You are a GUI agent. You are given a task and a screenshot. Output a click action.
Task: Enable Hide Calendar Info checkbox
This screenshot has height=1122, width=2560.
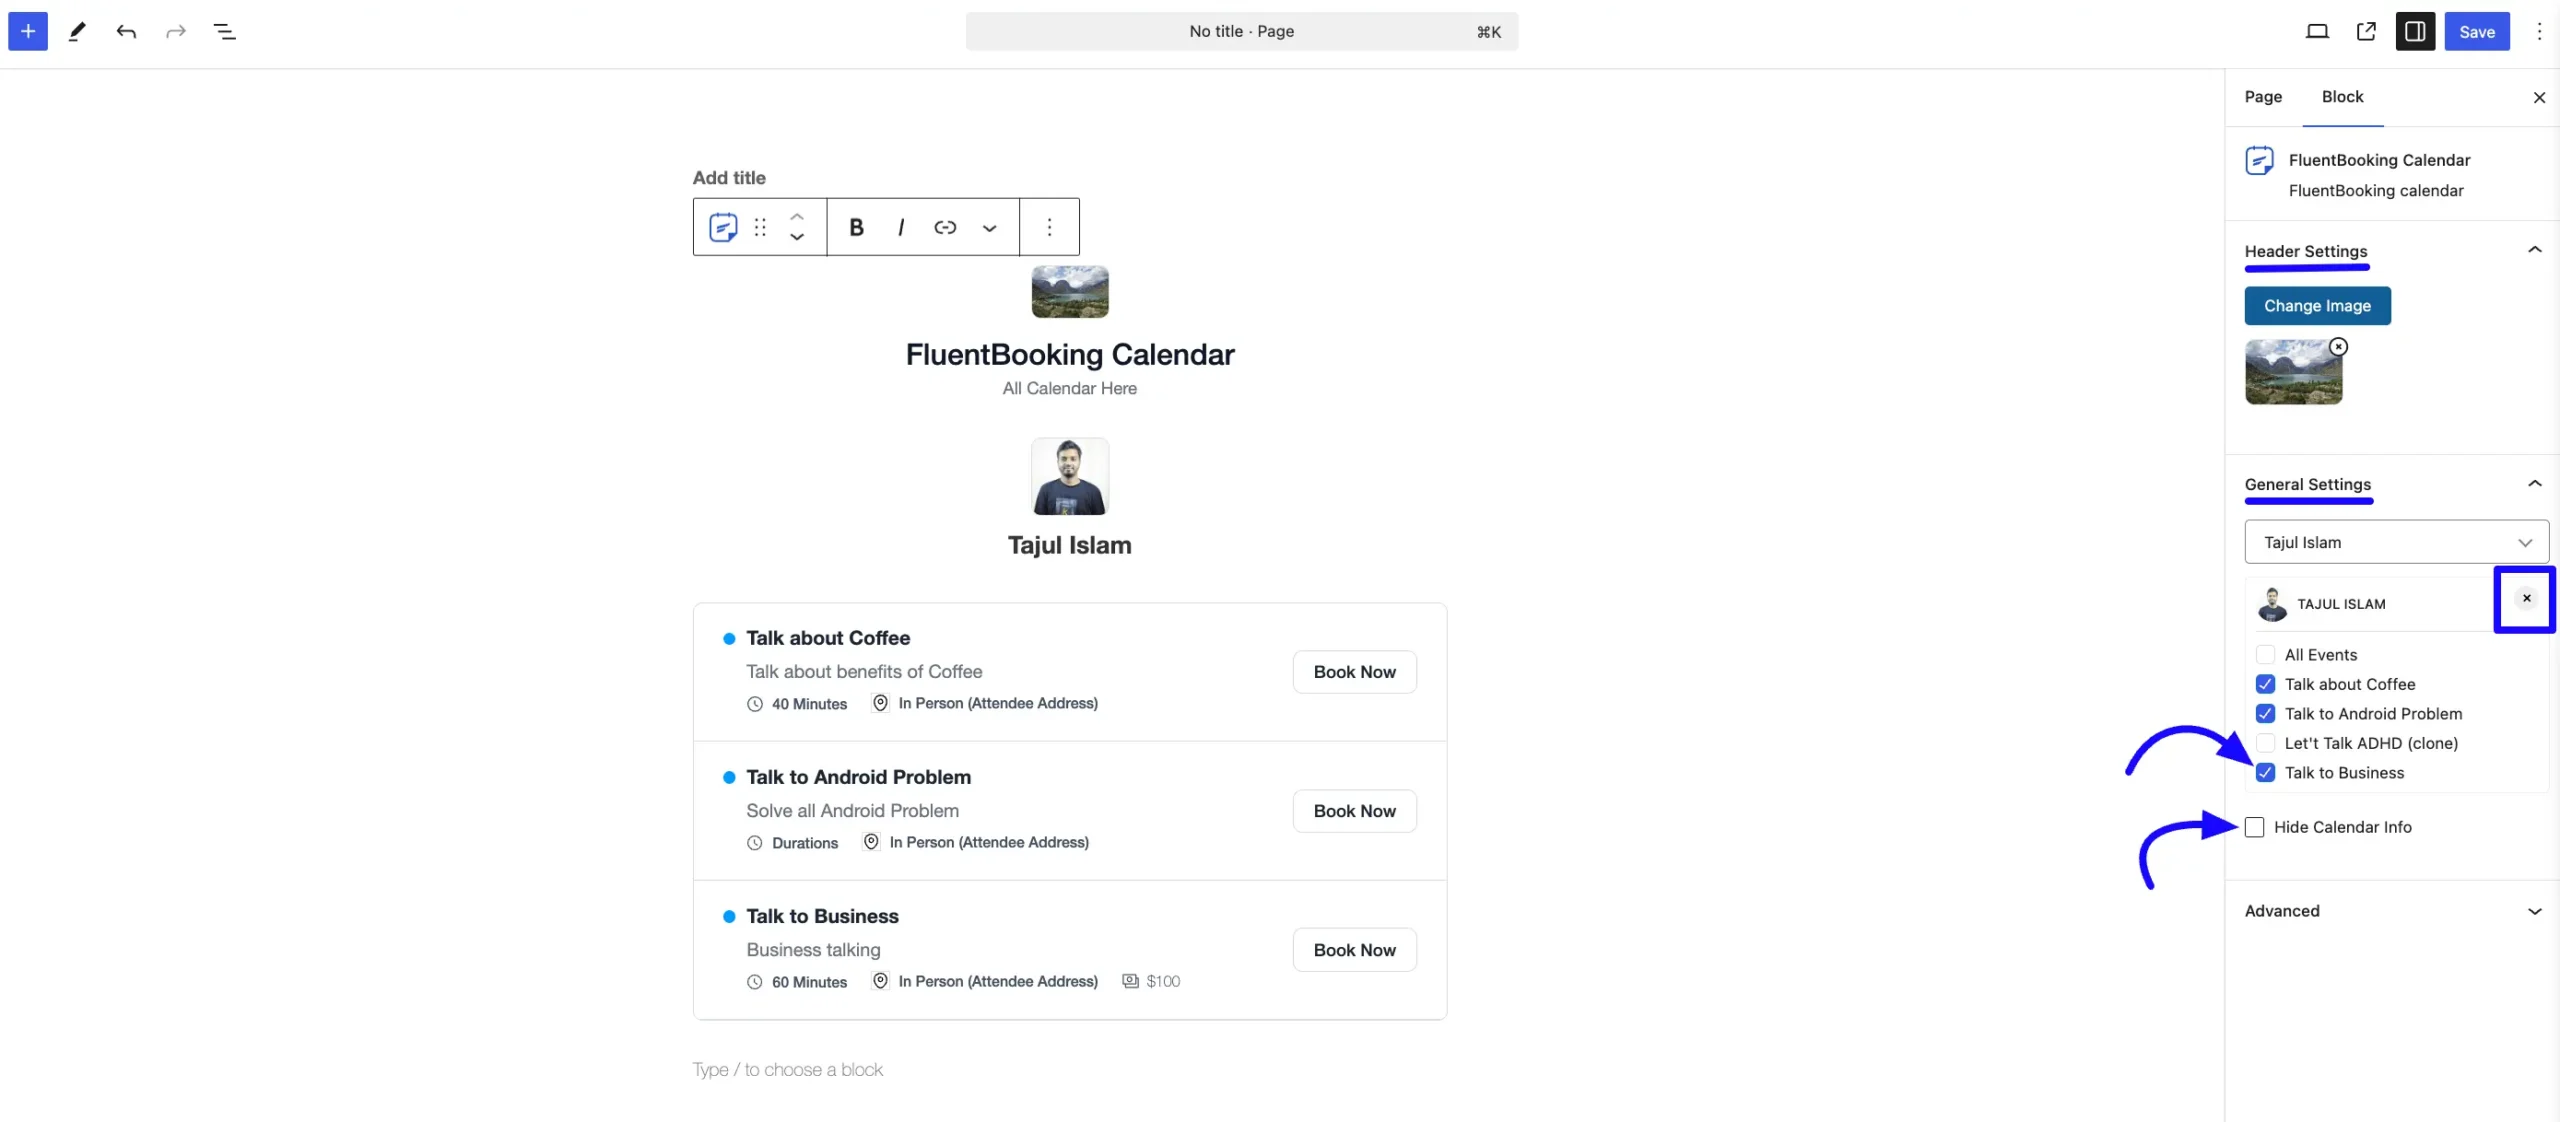point(2254,827)
